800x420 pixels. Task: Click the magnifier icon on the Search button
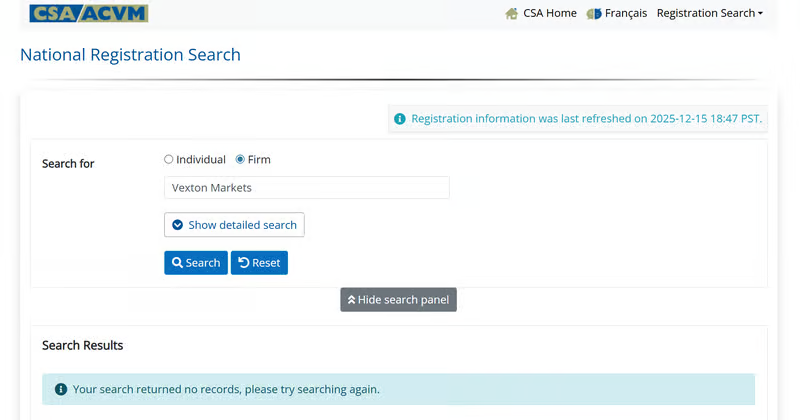(x=177, y=263)
